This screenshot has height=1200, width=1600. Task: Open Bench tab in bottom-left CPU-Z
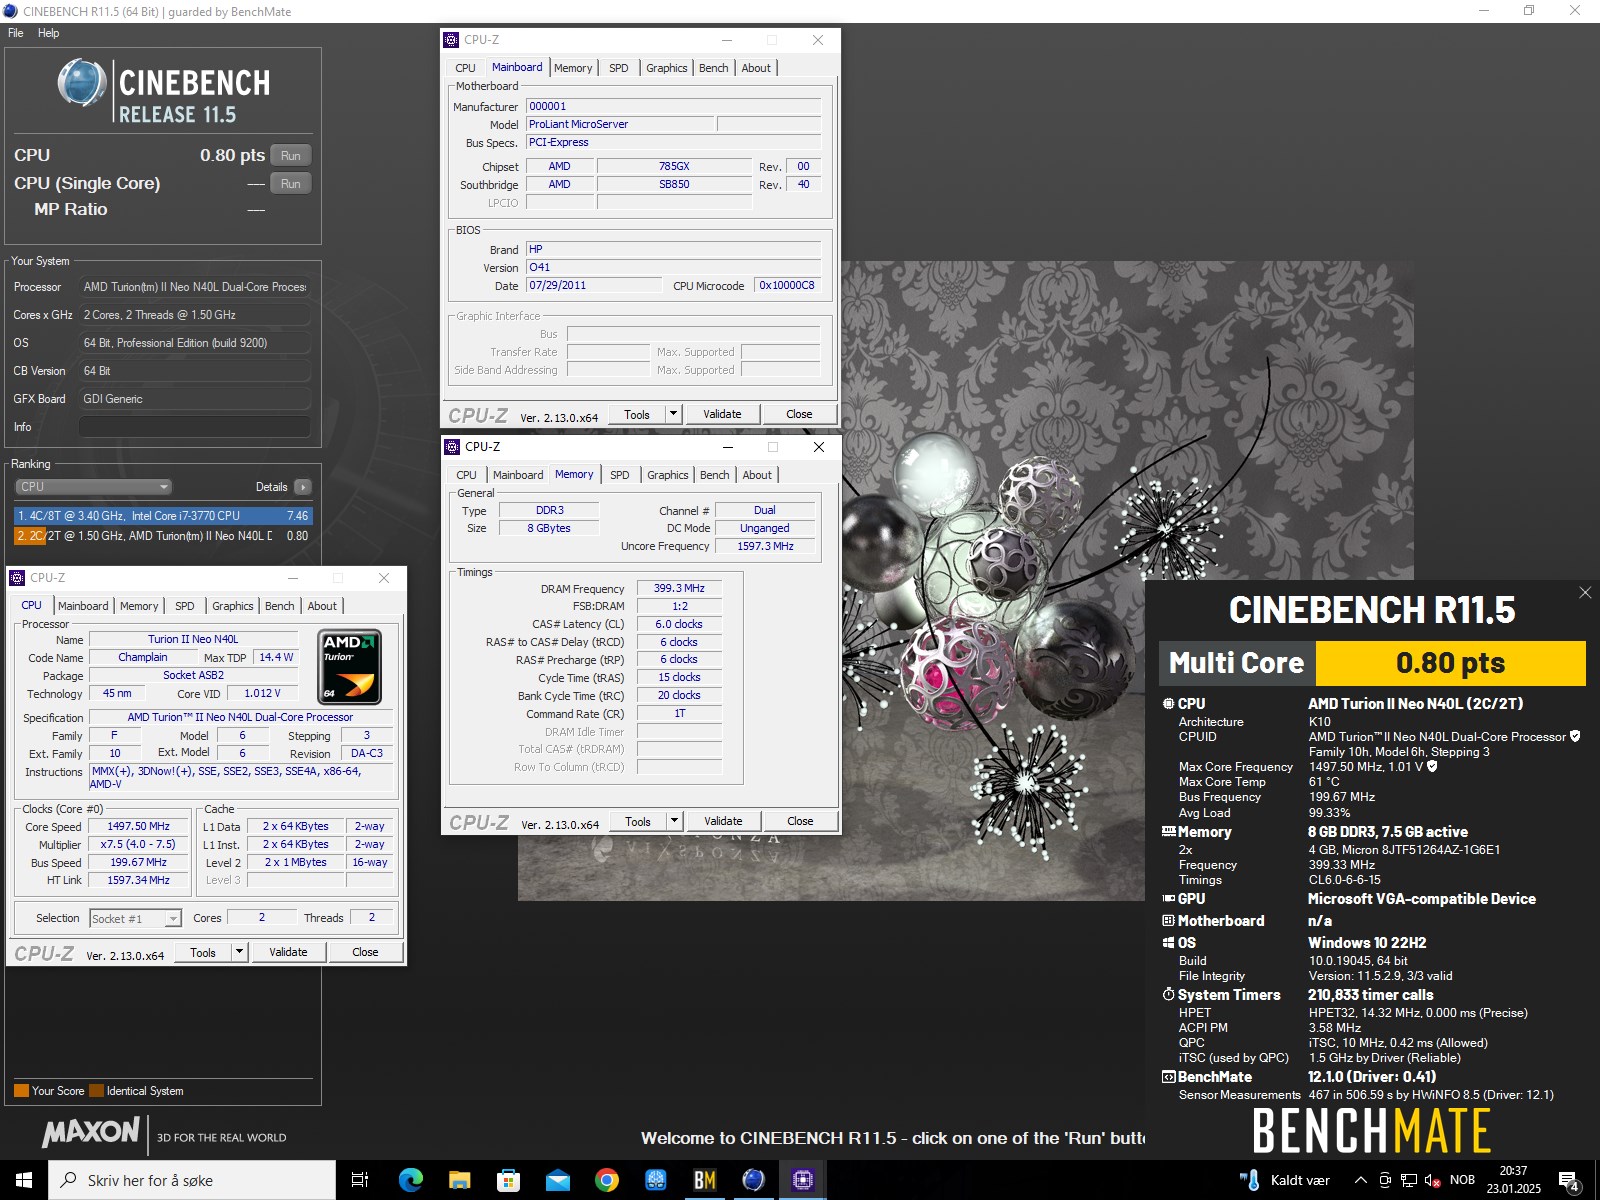pos(280,606)
